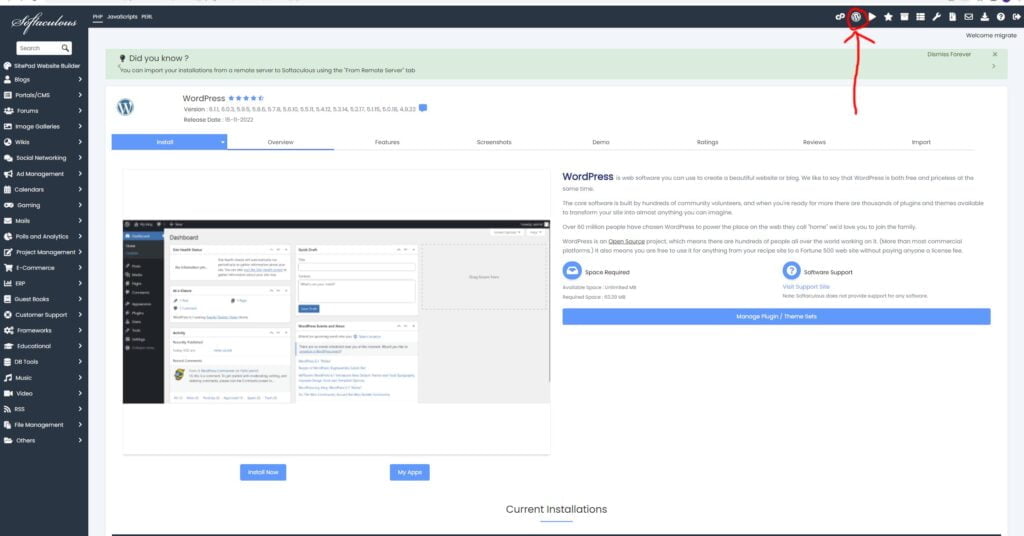Open settings via the wrench icon

(936, 17)
